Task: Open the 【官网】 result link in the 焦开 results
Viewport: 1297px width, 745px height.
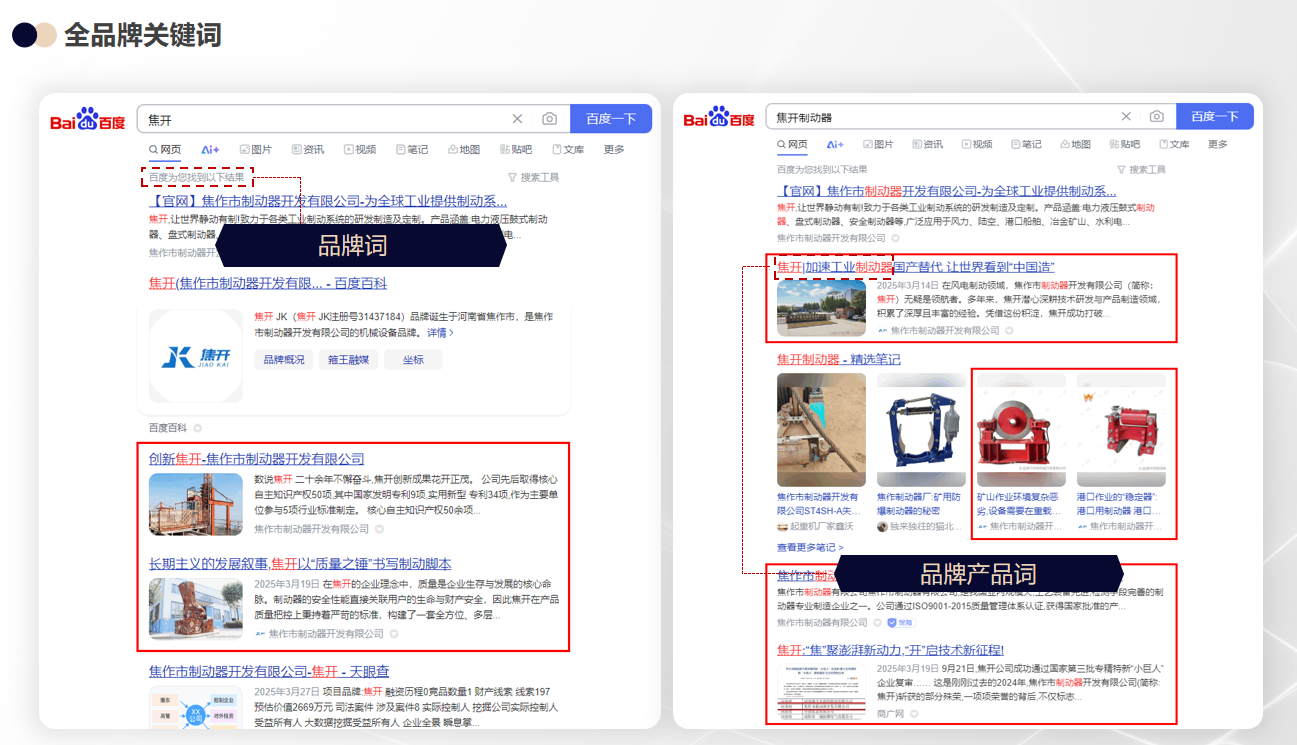Action: click(328, 200)
